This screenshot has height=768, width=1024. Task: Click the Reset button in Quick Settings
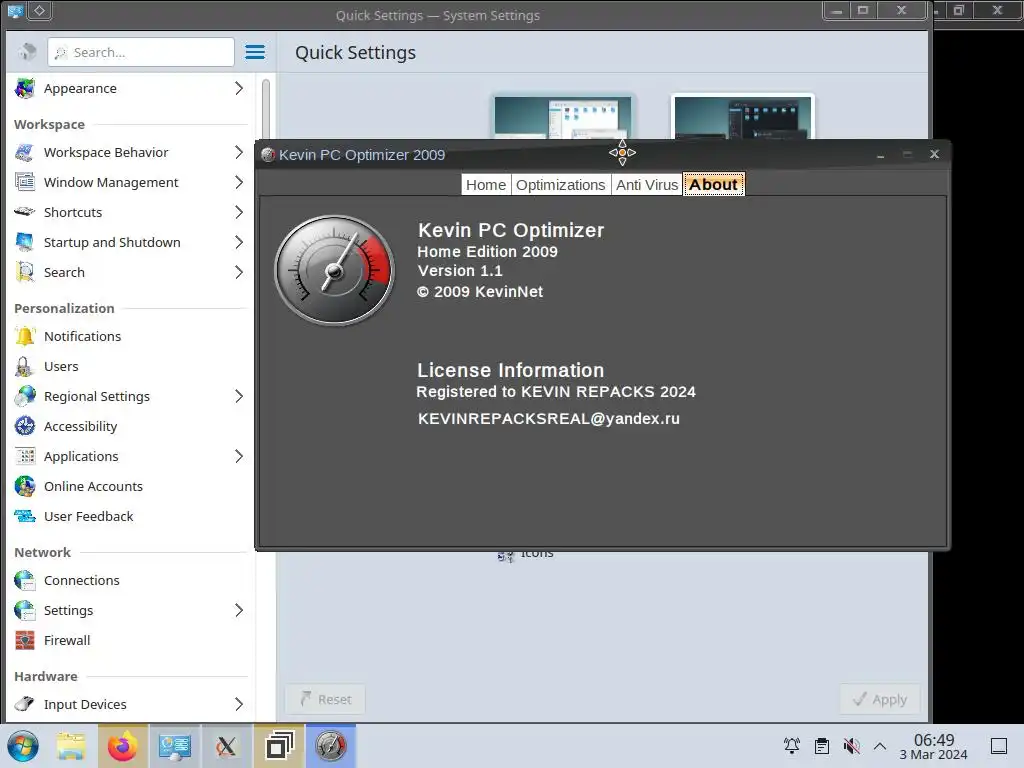pos(325,699)
